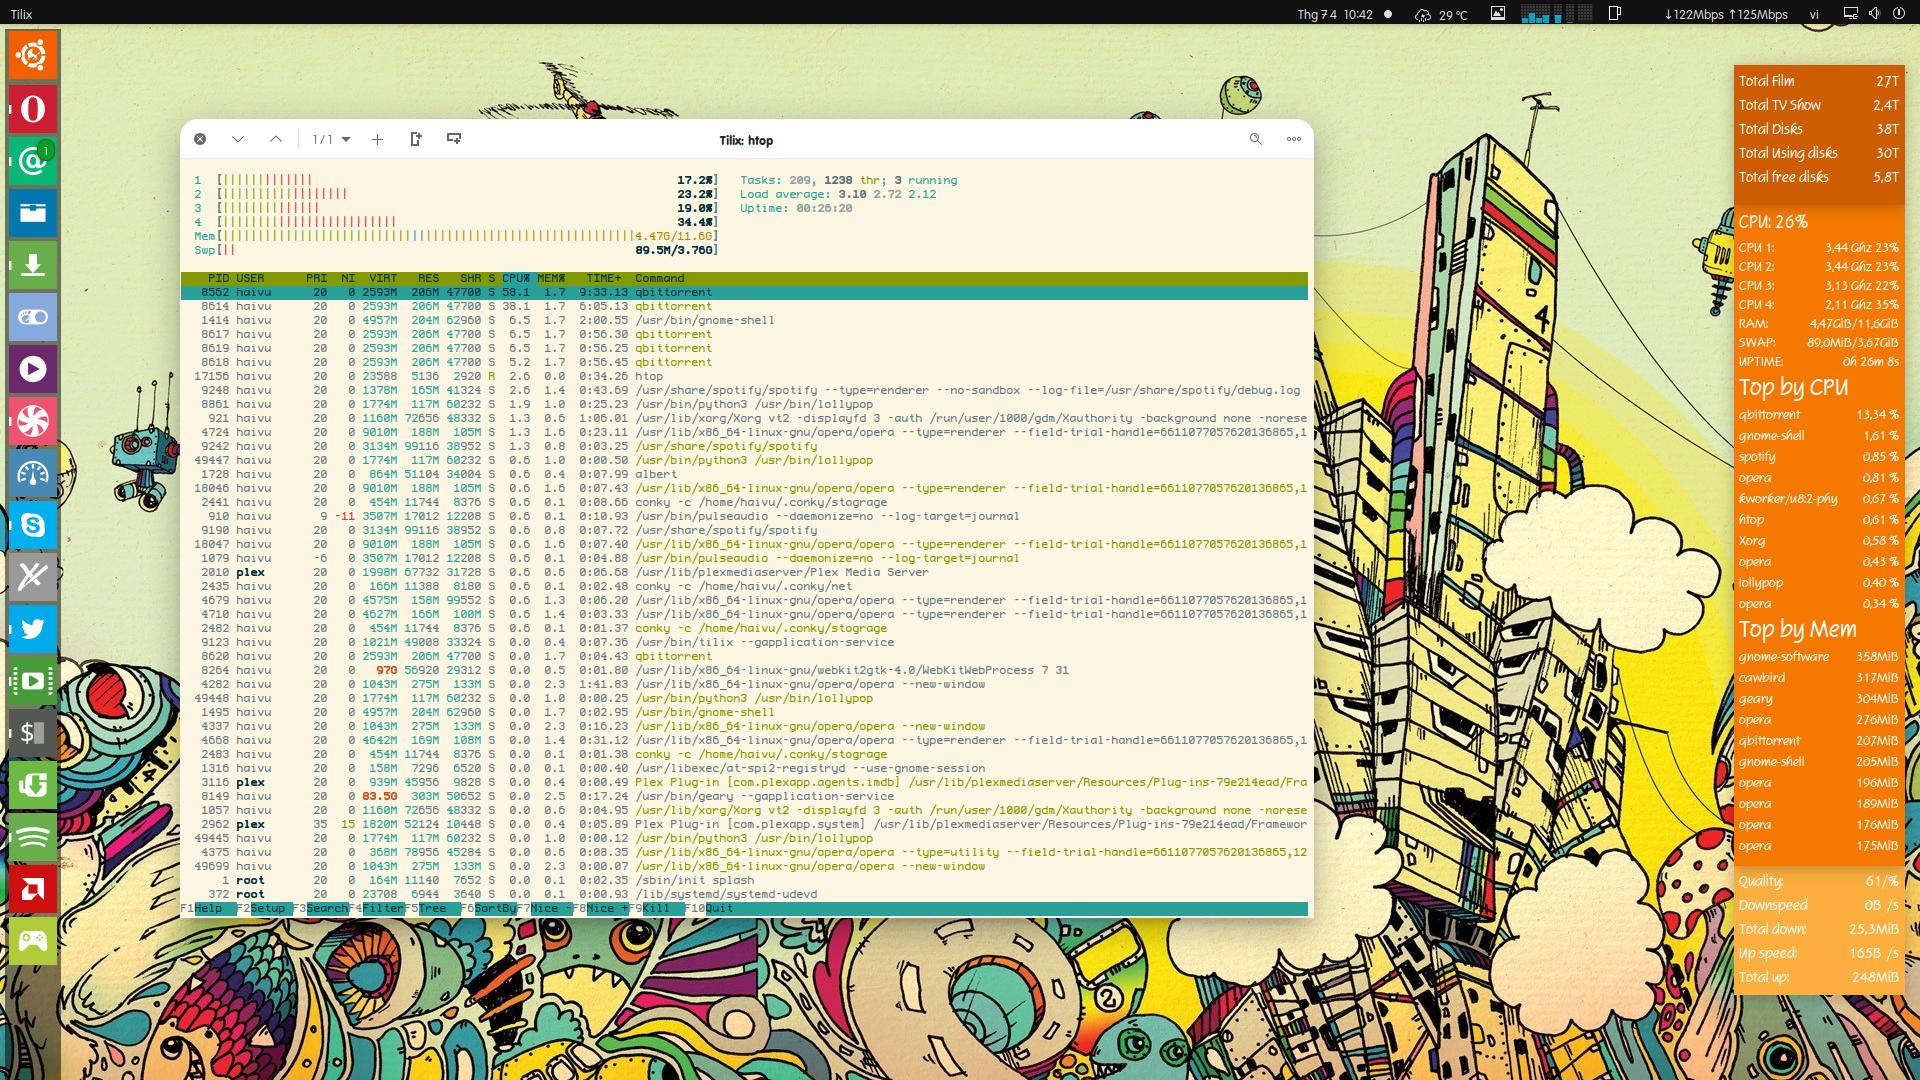The height and width of the screenshot is (1080, 1920).
Task: Sort by the CPU% column header
Action: click(x=516, y=278)
